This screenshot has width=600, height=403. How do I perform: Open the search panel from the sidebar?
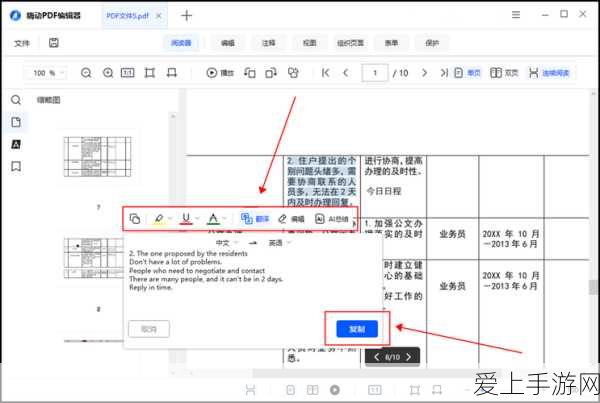click(16, 100)
